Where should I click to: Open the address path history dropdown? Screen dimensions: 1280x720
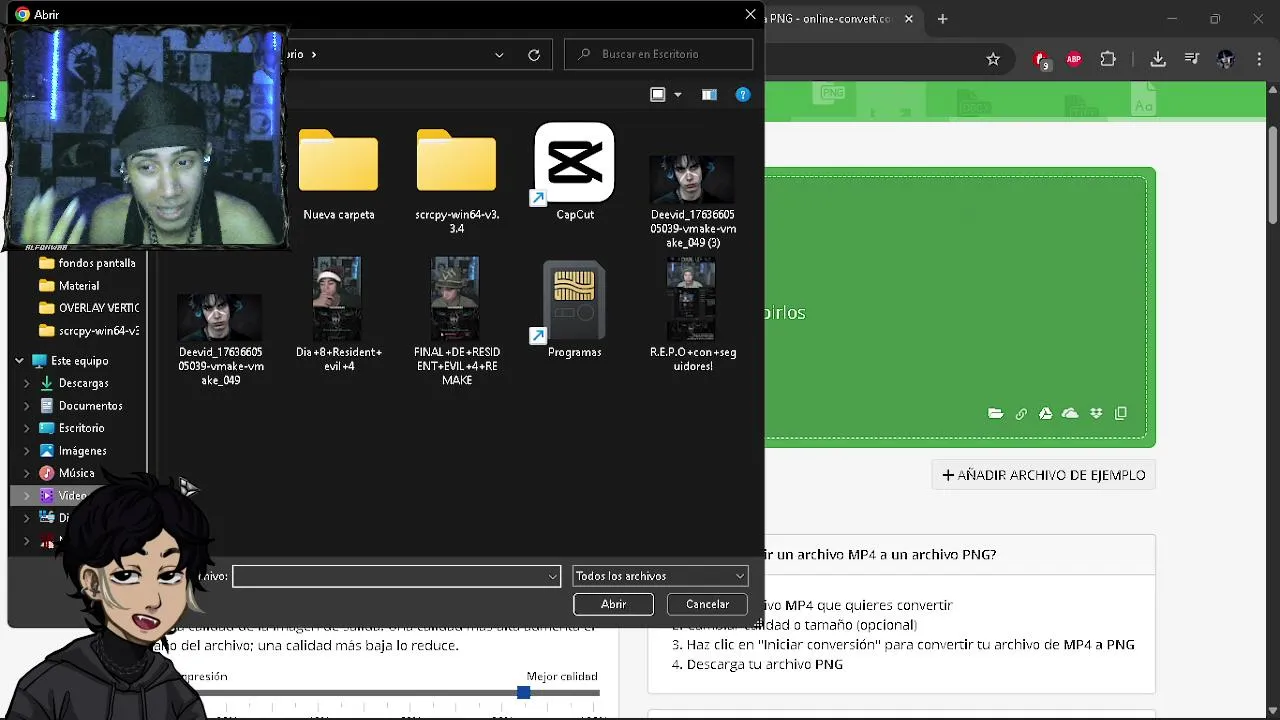coord(499,54)
